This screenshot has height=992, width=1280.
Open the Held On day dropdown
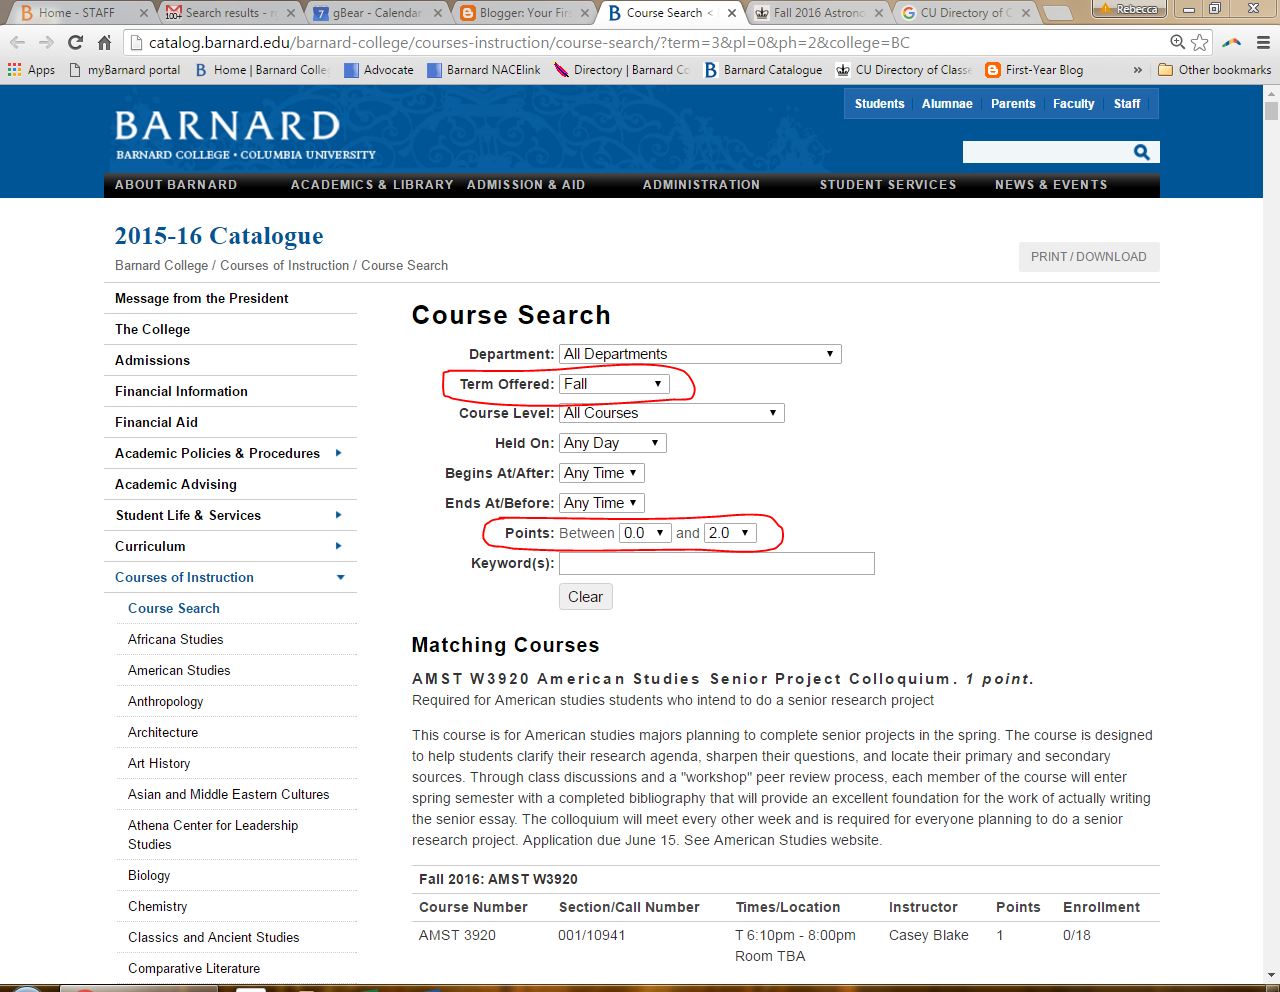click(612, 443)
